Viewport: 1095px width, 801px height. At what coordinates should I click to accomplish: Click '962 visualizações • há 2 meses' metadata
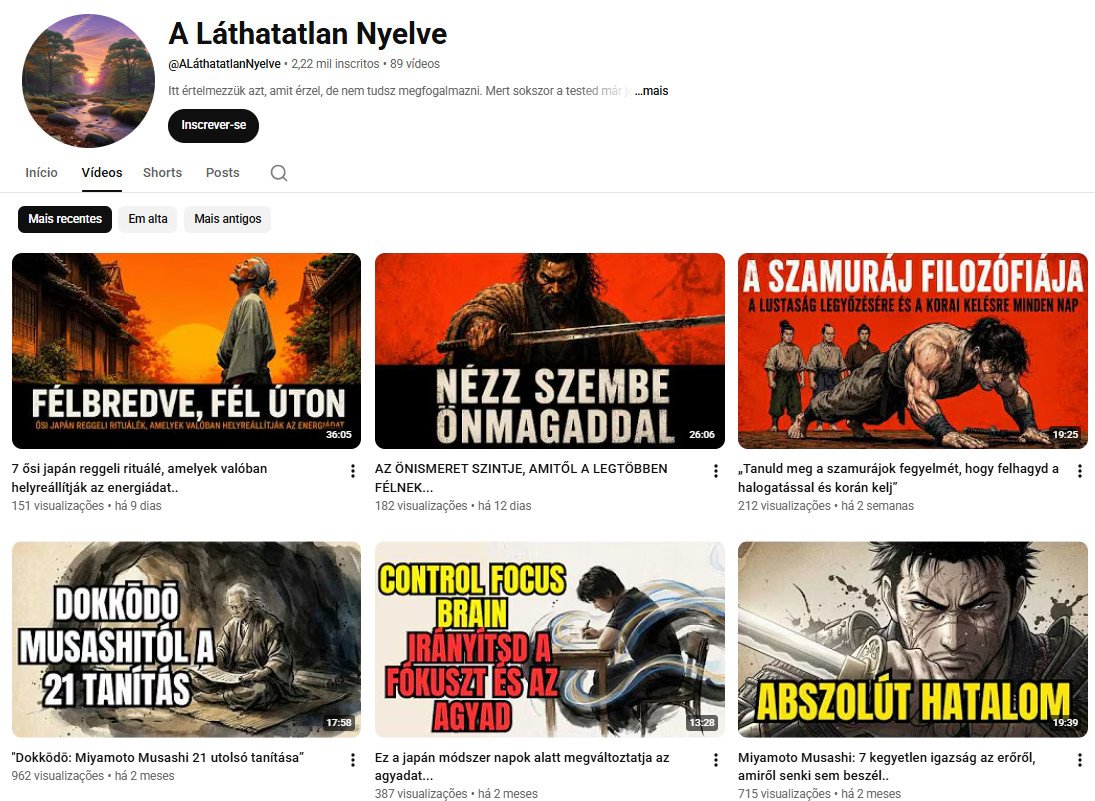pos(93,776)
